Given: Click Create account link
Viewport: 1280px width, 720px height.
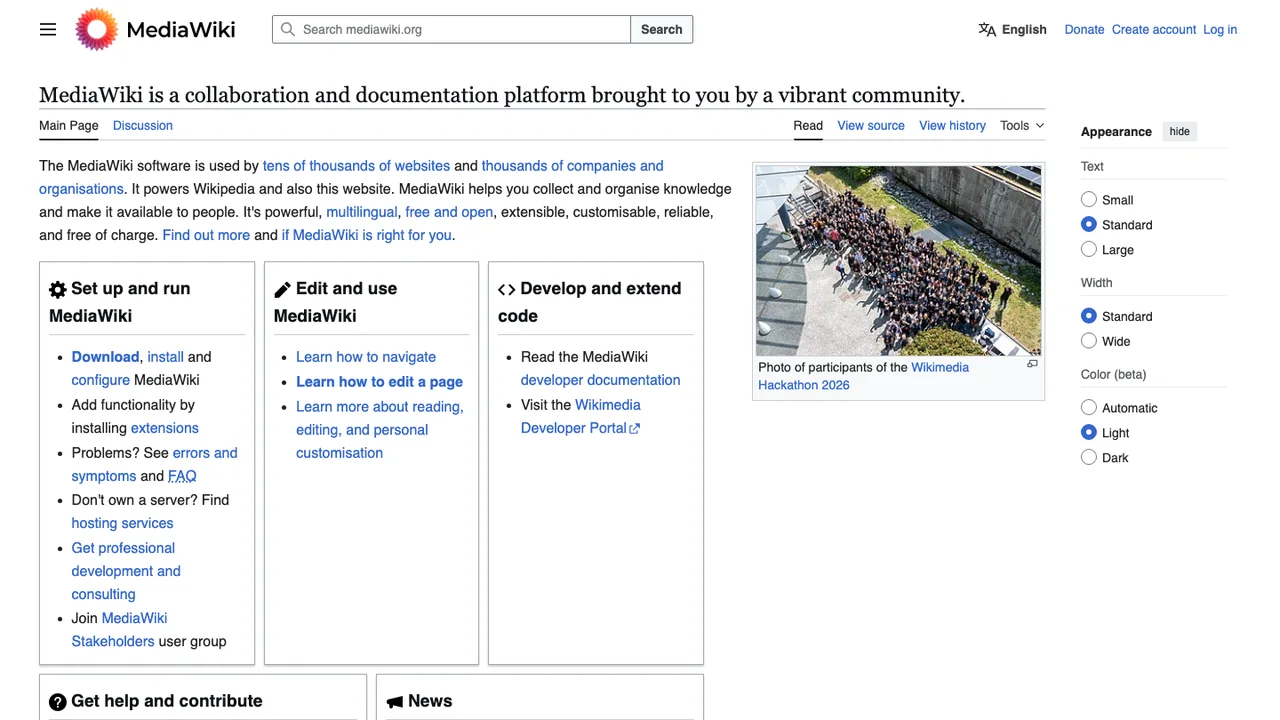Looking at the screenshot, I should click(1154, 29).
